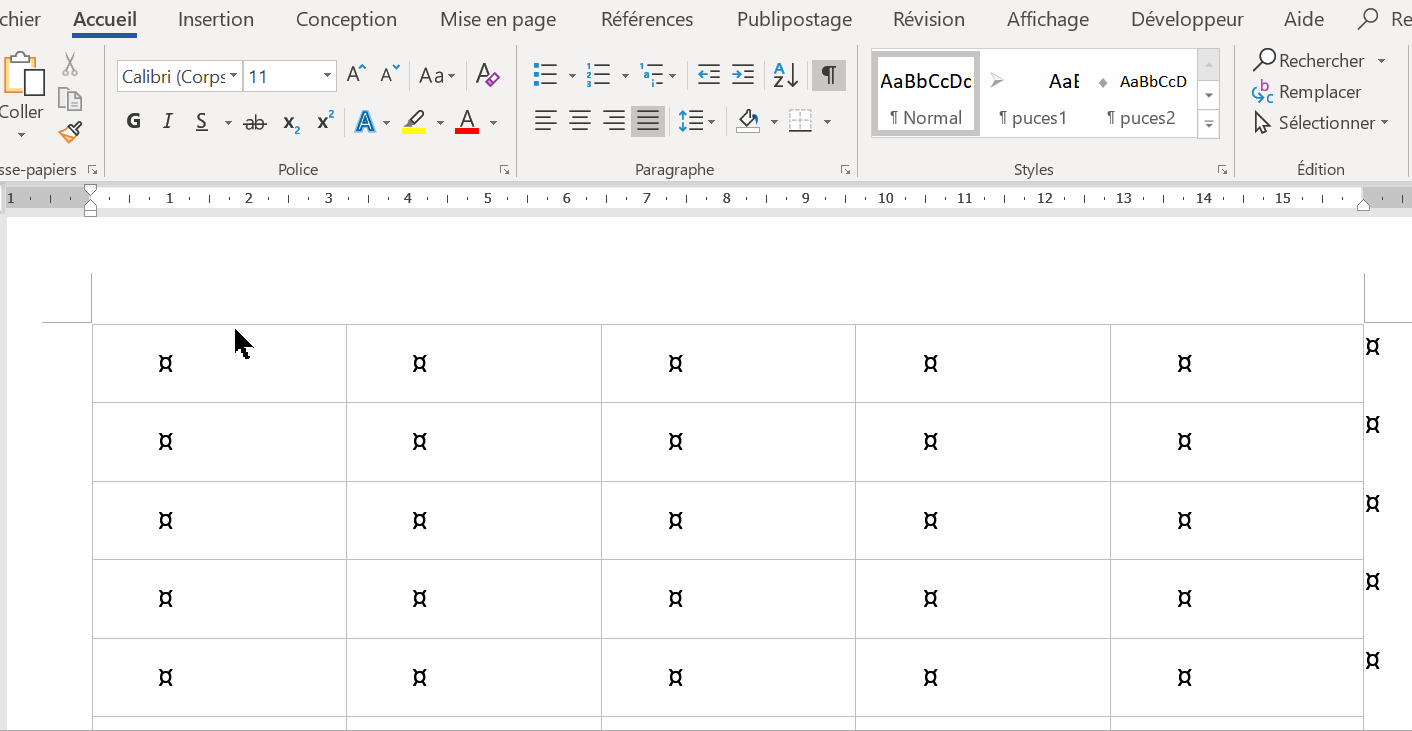The width and height of the screenshot is (1412, 731).
Task: Toggle bold formatting (G)
Action: tap(134, 122)
